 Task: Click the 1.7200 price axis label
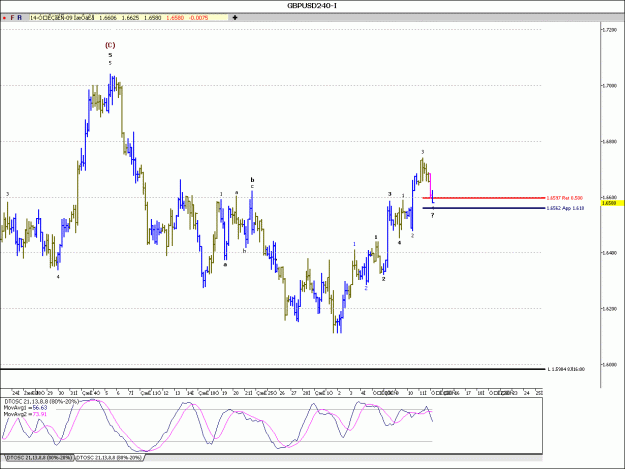(x=609, y=30)
